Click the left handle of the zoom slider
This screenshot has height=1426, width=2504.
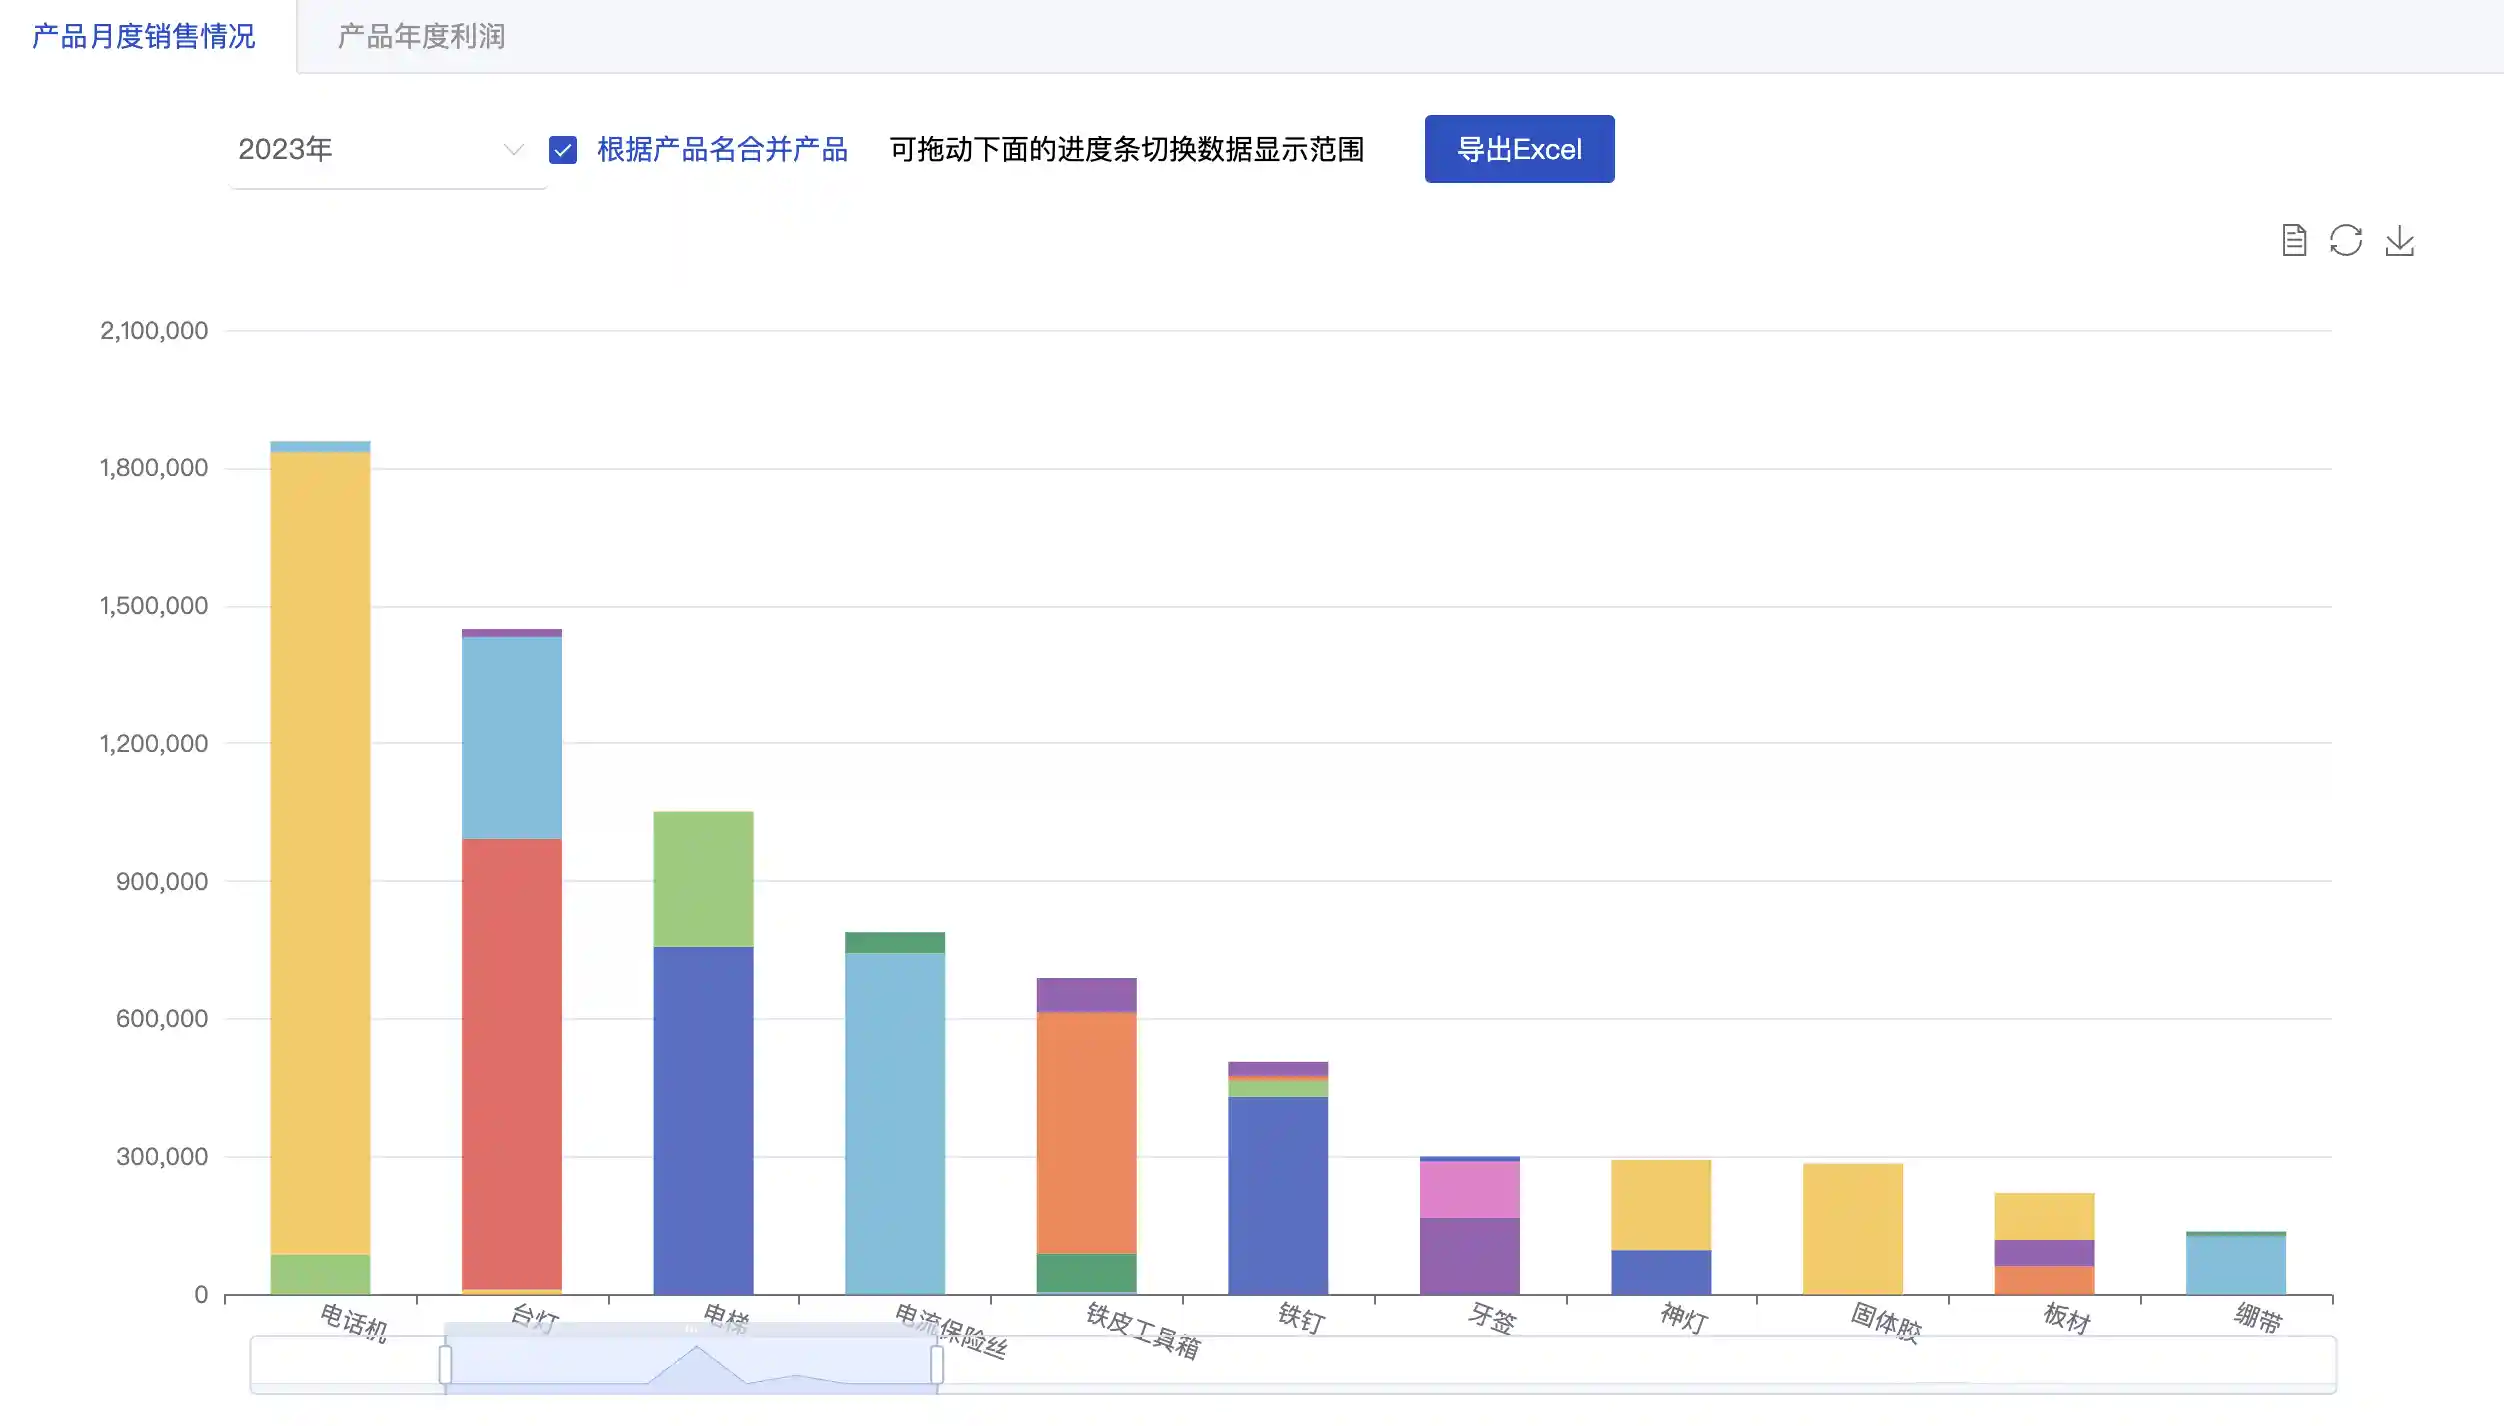click(445, 1364)
